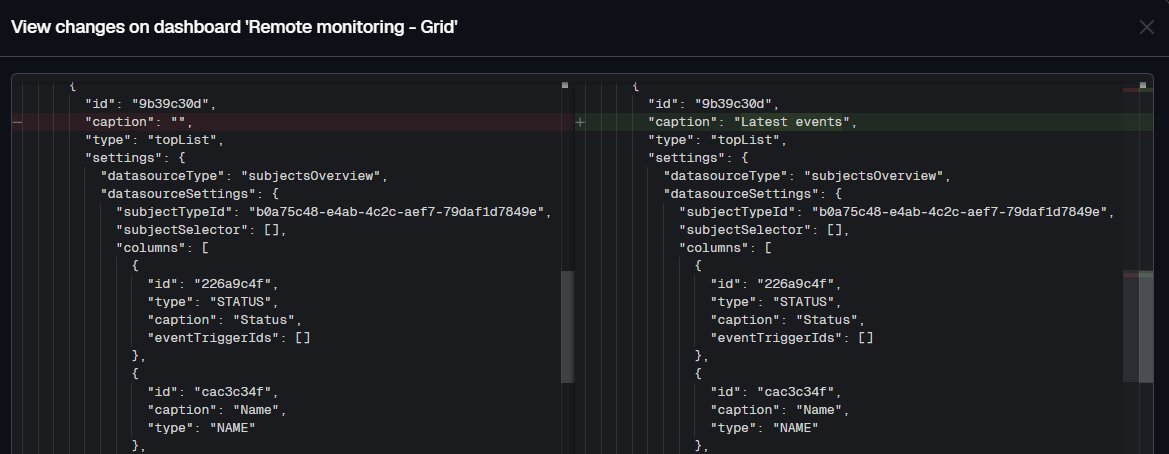Click the minus icon on removed caption line
The height and width of the screenshot is (454, 1169).
click(16, 122)
